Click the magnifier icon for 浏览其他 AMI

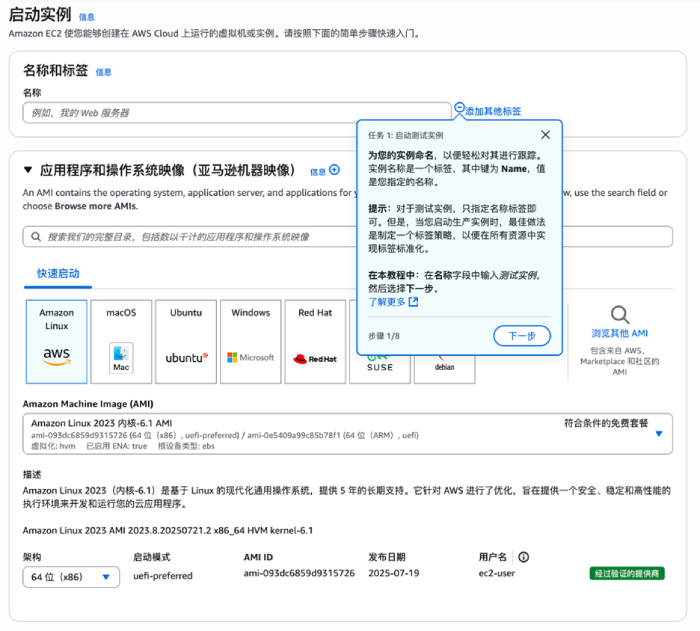[x=620, y=315]
